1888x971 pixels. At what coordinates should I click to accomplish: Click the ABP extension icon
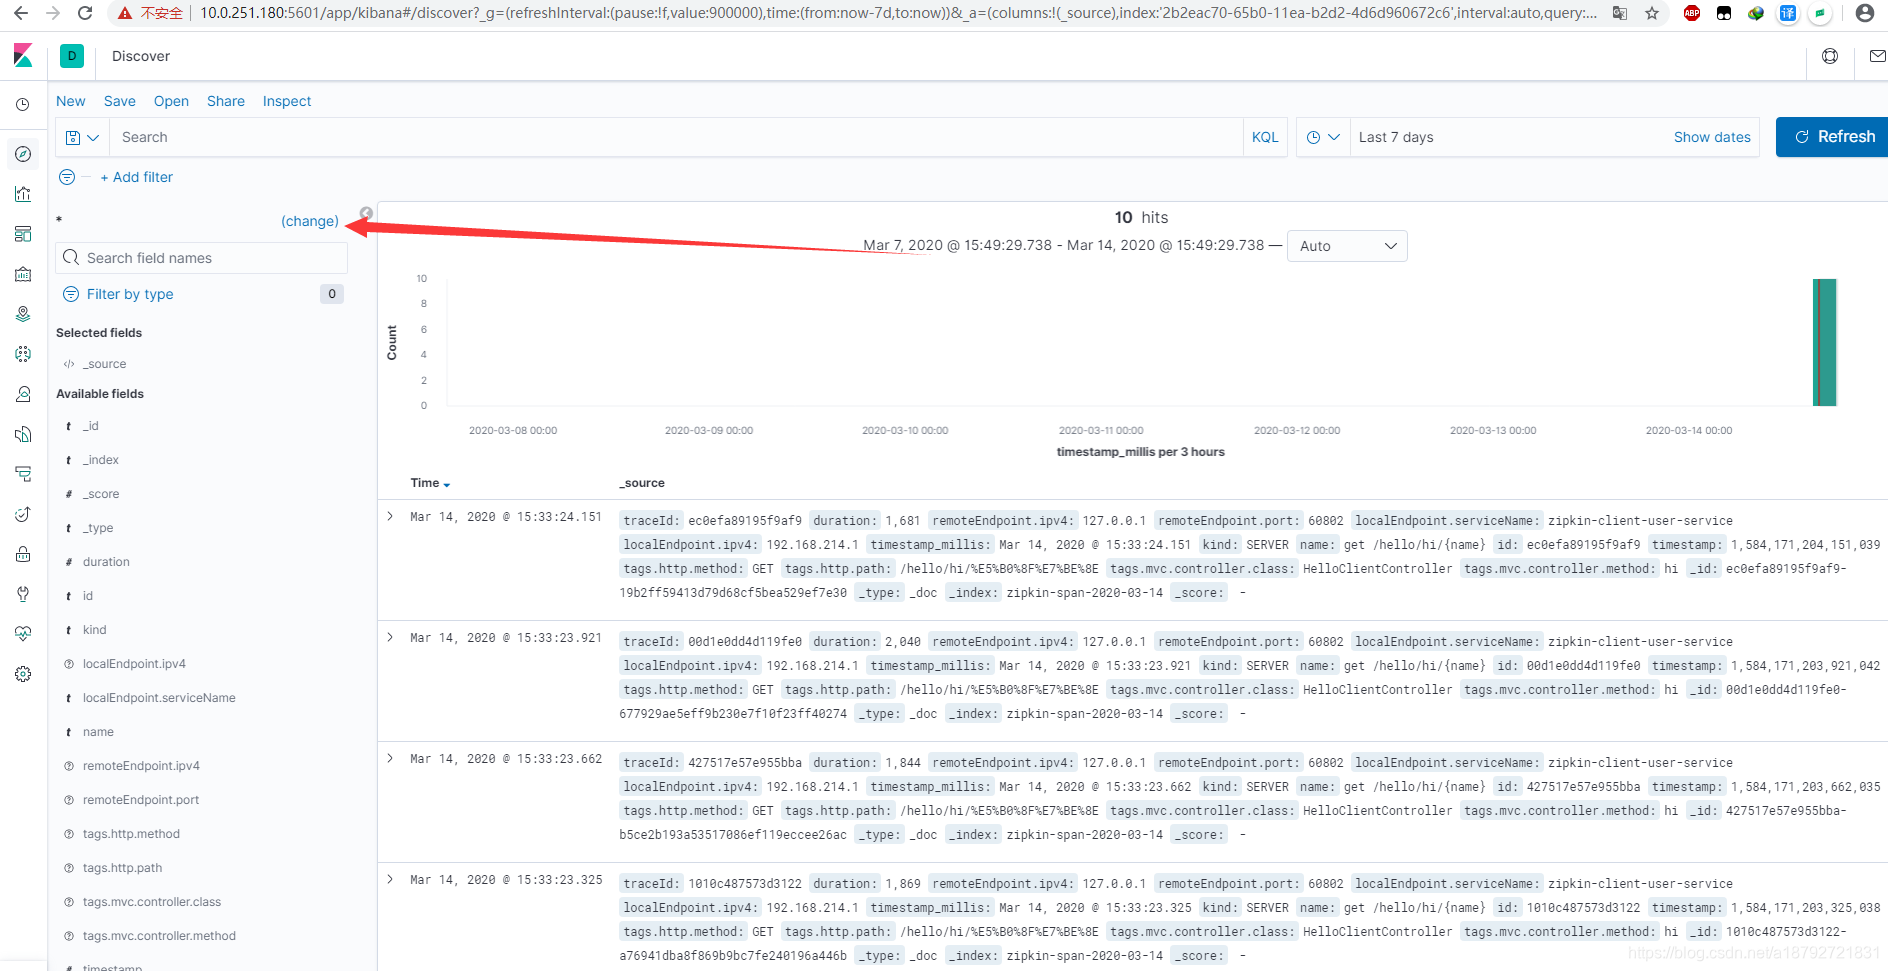1692,13
